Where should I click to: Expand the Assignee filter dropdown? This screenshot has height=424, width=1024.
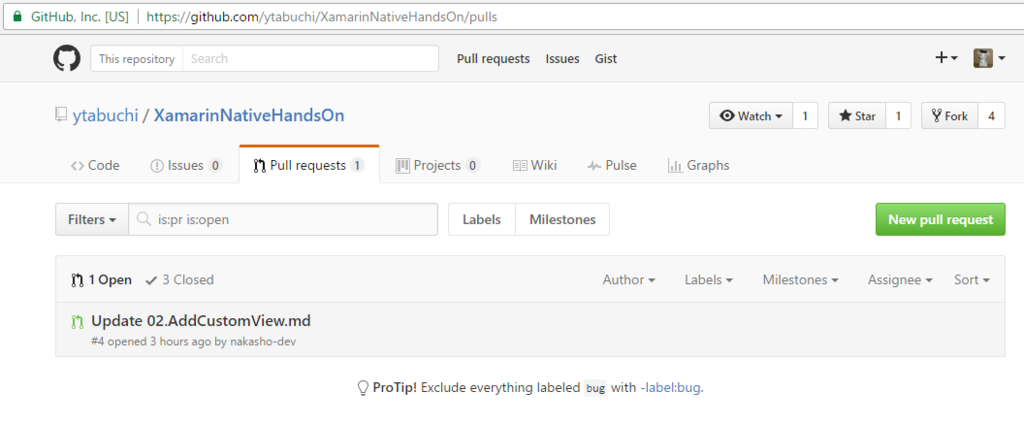click(x=900, y=280)
